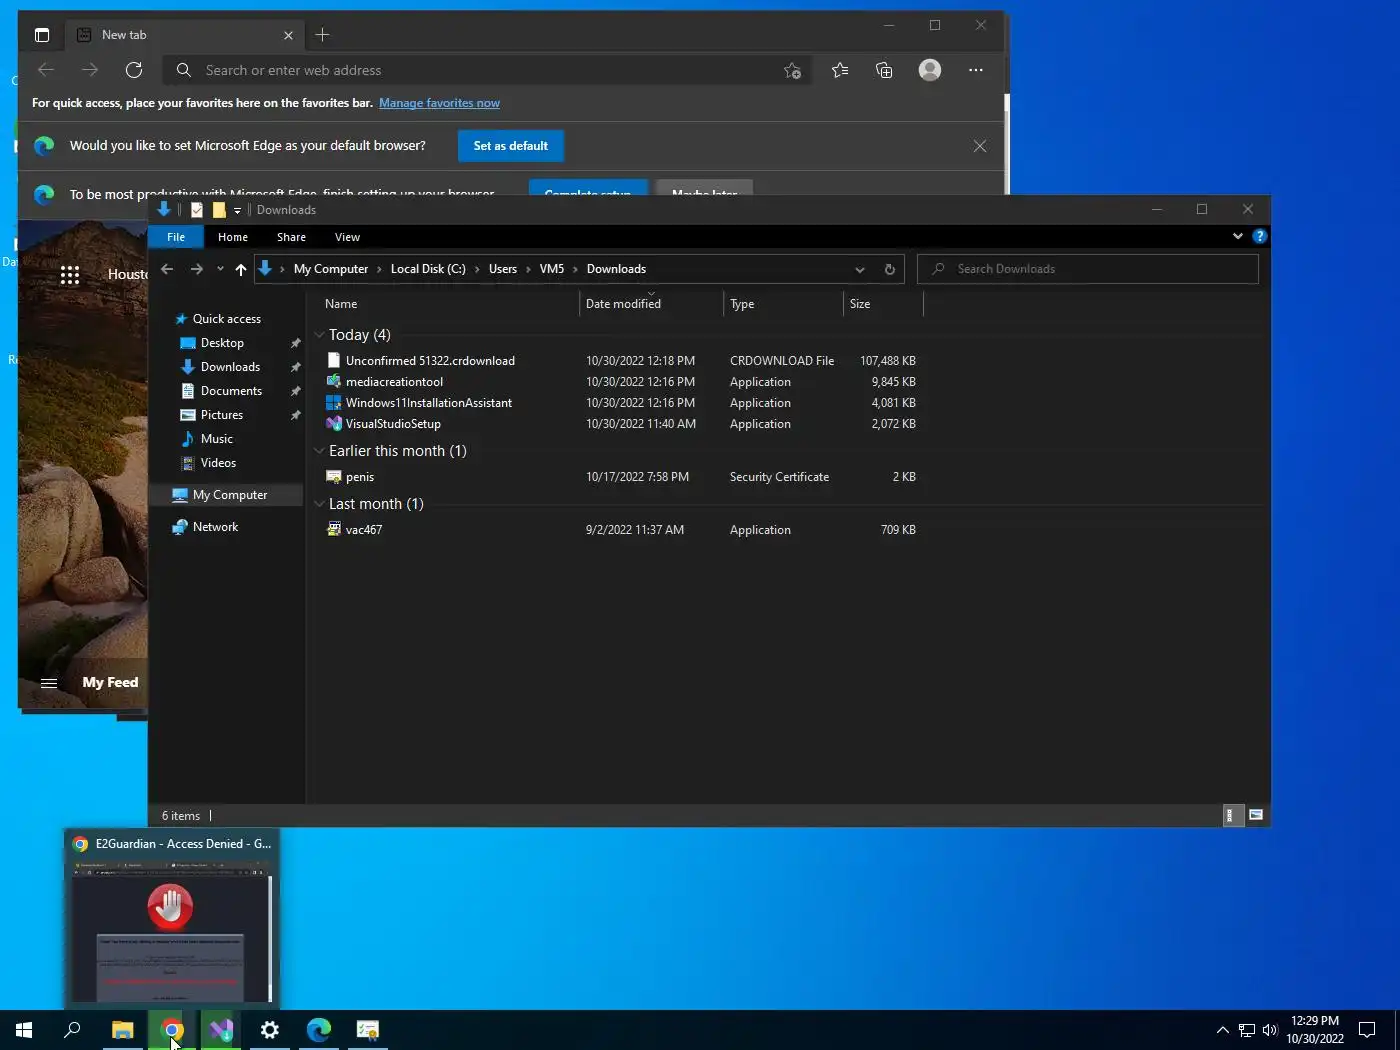Open Explorer recent locations dropdown
Screen dimensions: 1400x1050
(220, 269)
